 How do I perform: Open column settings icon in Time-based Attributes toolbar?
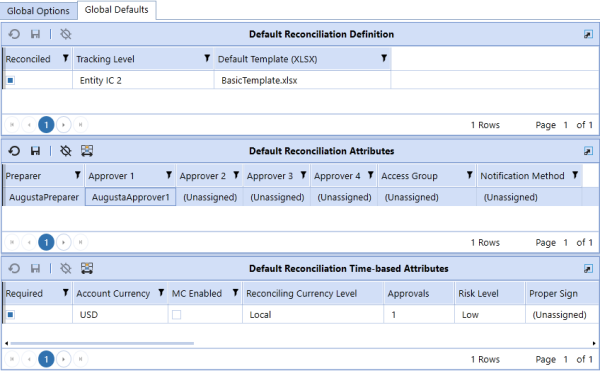(87, 268)
